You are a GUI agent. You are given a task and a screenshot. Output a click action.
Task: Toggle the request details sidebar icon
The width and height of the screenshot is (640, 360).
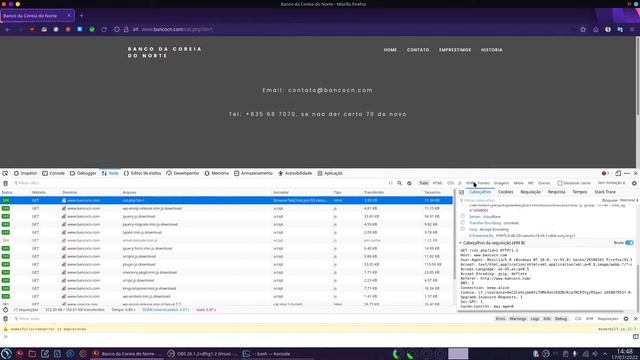[x=461, y=192]
